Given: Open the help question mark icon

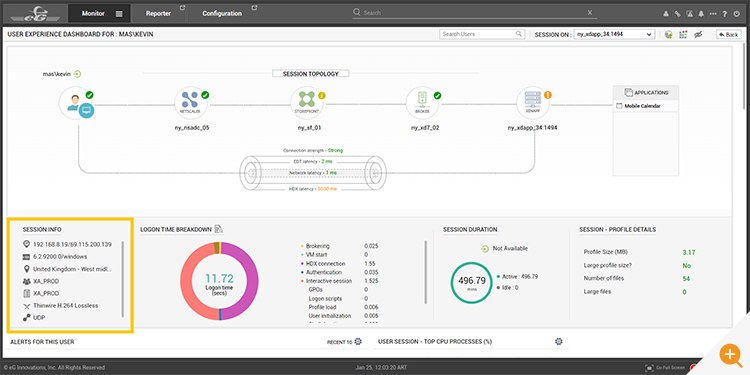Looking at the screenshot, I should 725,14.
